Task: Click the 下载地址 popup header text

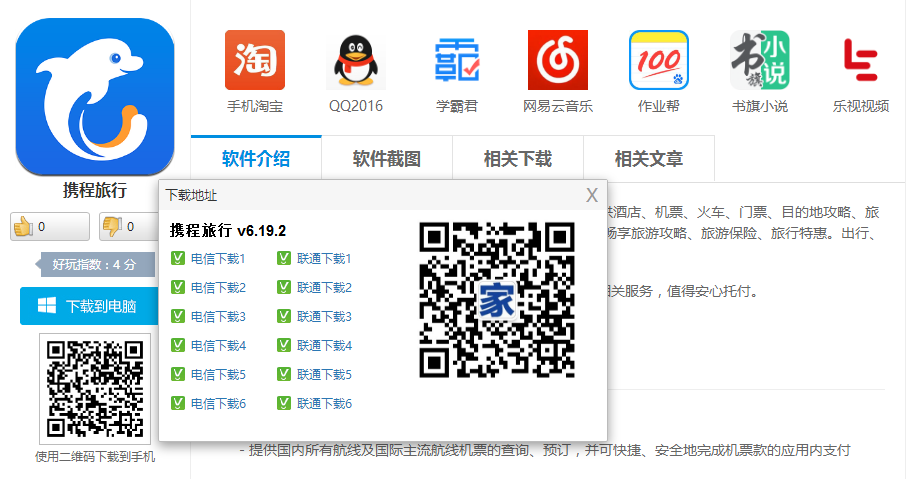Action: (x=191, y=195)
